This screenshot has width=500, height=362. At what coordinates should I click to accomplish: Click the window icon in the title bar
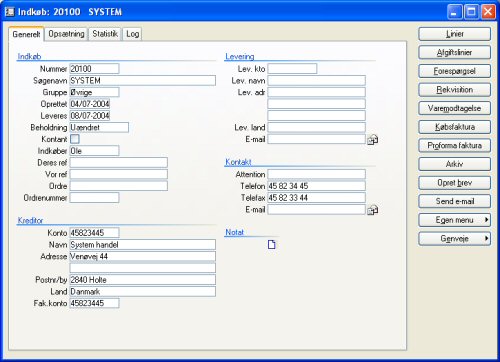pyautogui.click(x=10, y=12)
